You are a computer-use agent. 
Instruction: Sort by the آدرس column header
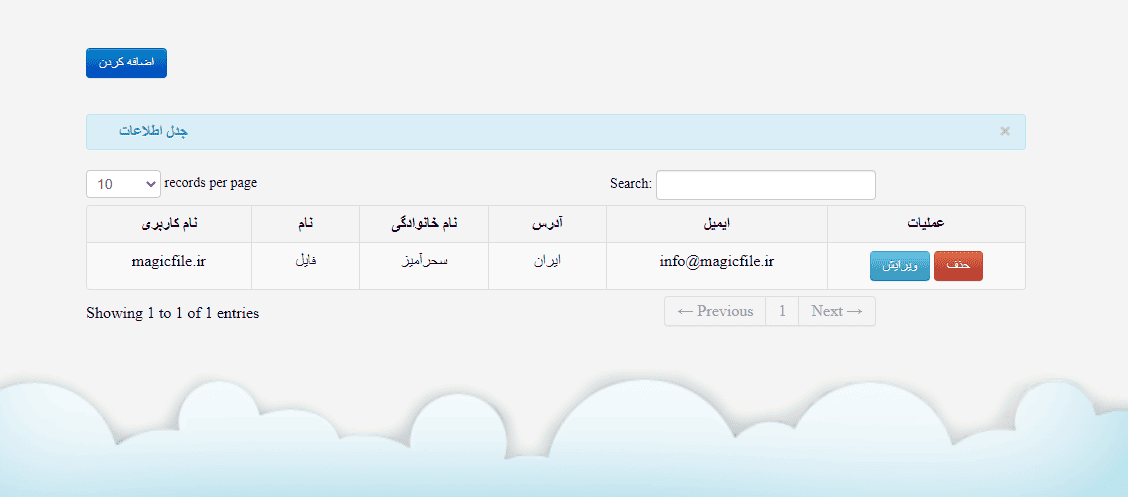[547, 224]
